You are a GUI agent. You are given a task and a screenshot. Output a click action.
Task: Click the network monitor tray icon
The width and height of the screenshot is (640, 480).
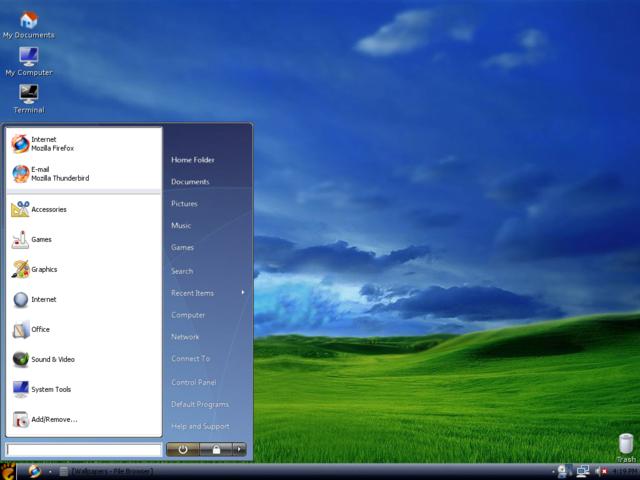point(582,471)
